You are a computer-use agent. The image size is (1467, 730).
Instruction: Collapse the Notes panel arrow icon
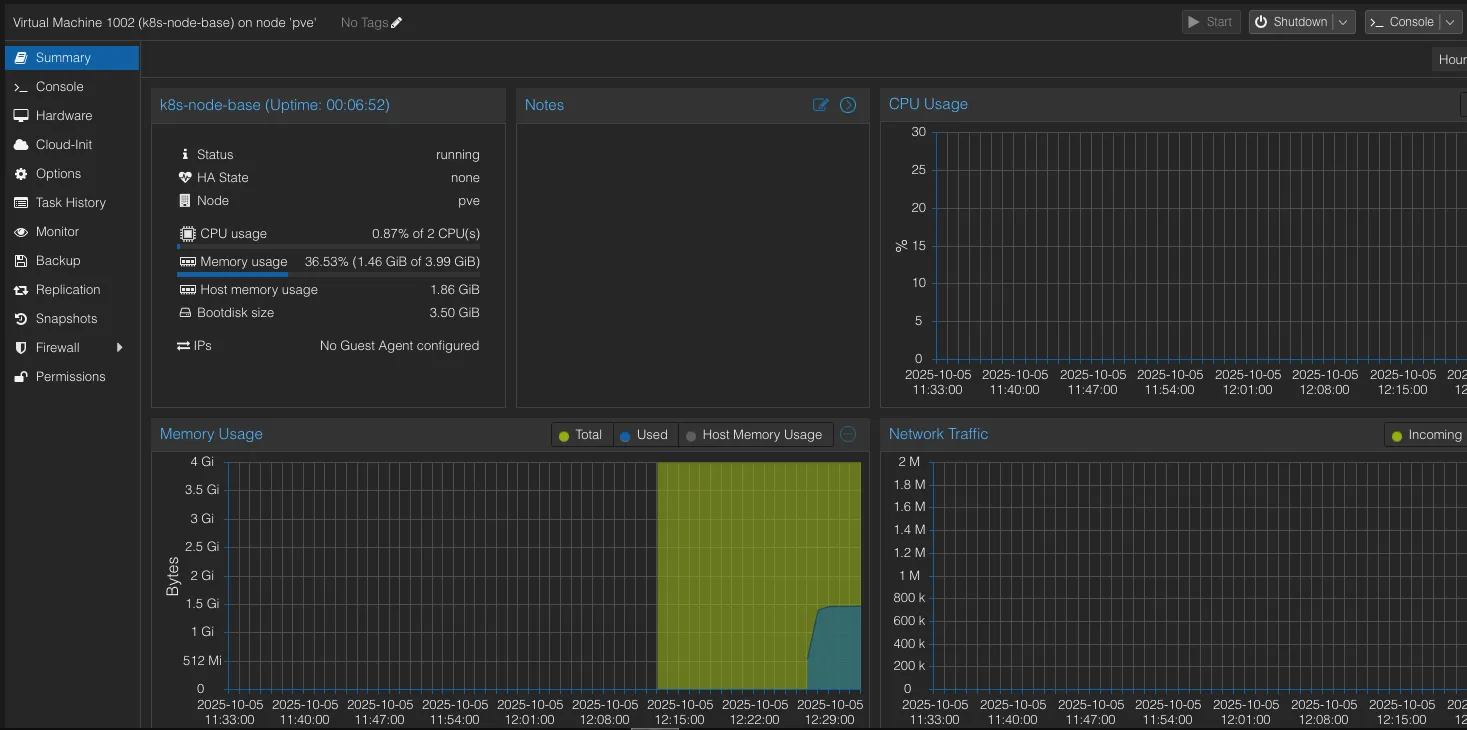[848, 105]
